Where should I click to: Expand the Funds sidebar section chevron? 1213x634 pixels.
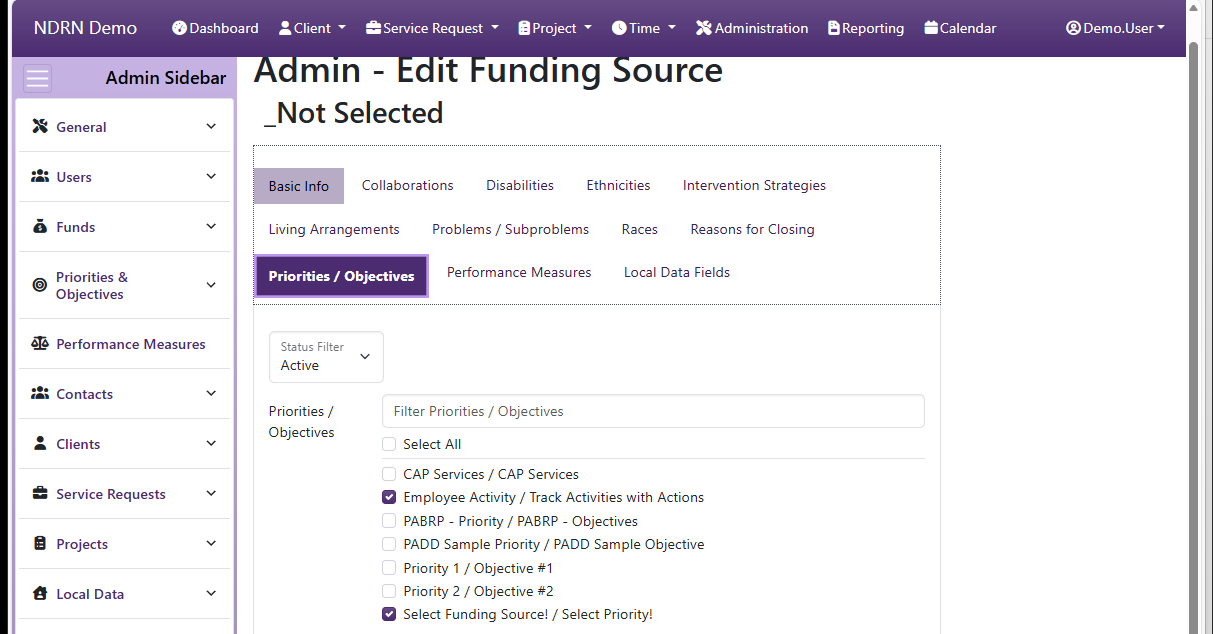pyautogui.click(x=211, y=227)
